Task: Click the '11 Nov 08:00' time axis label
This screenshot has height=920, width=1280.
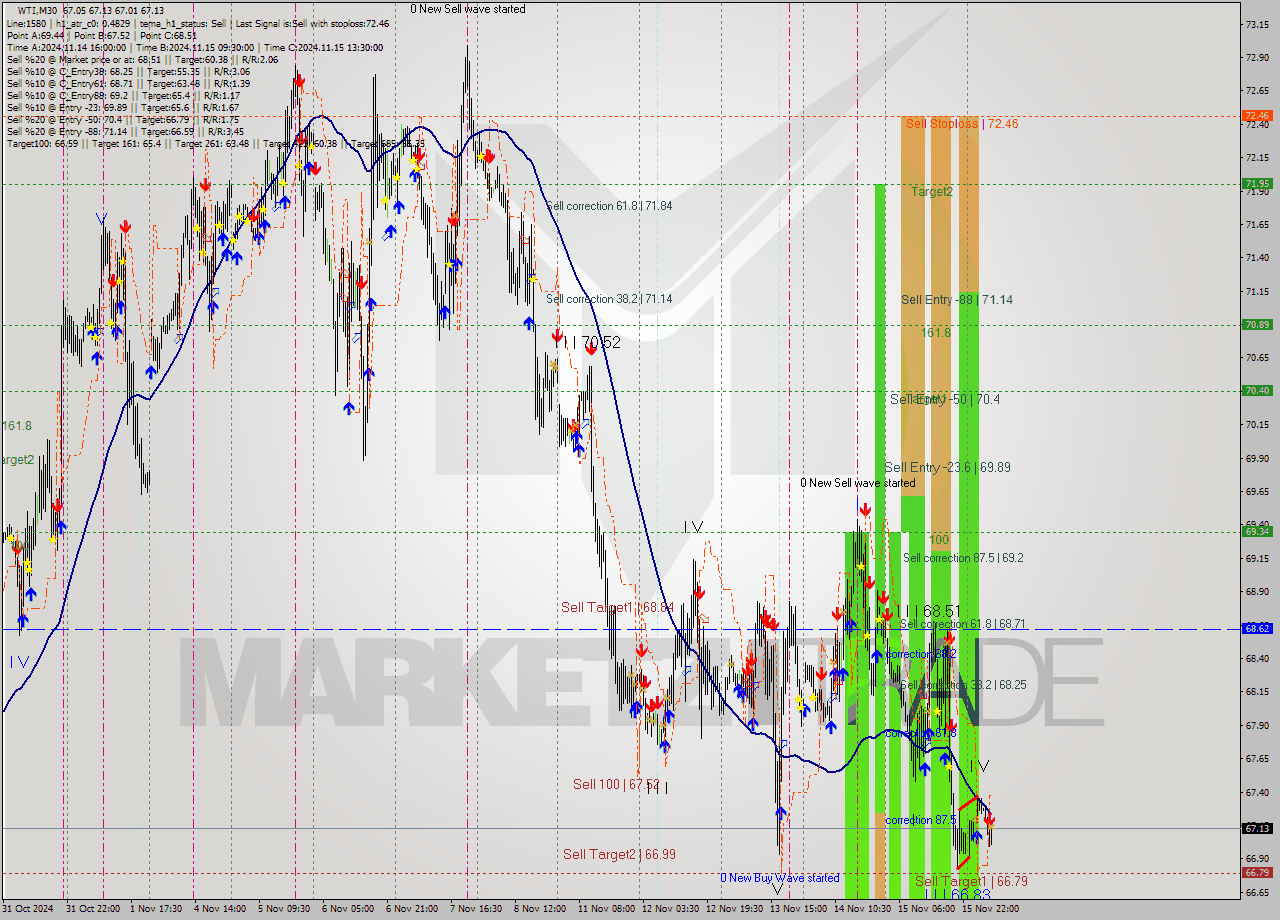Action: tap(604, 909)
